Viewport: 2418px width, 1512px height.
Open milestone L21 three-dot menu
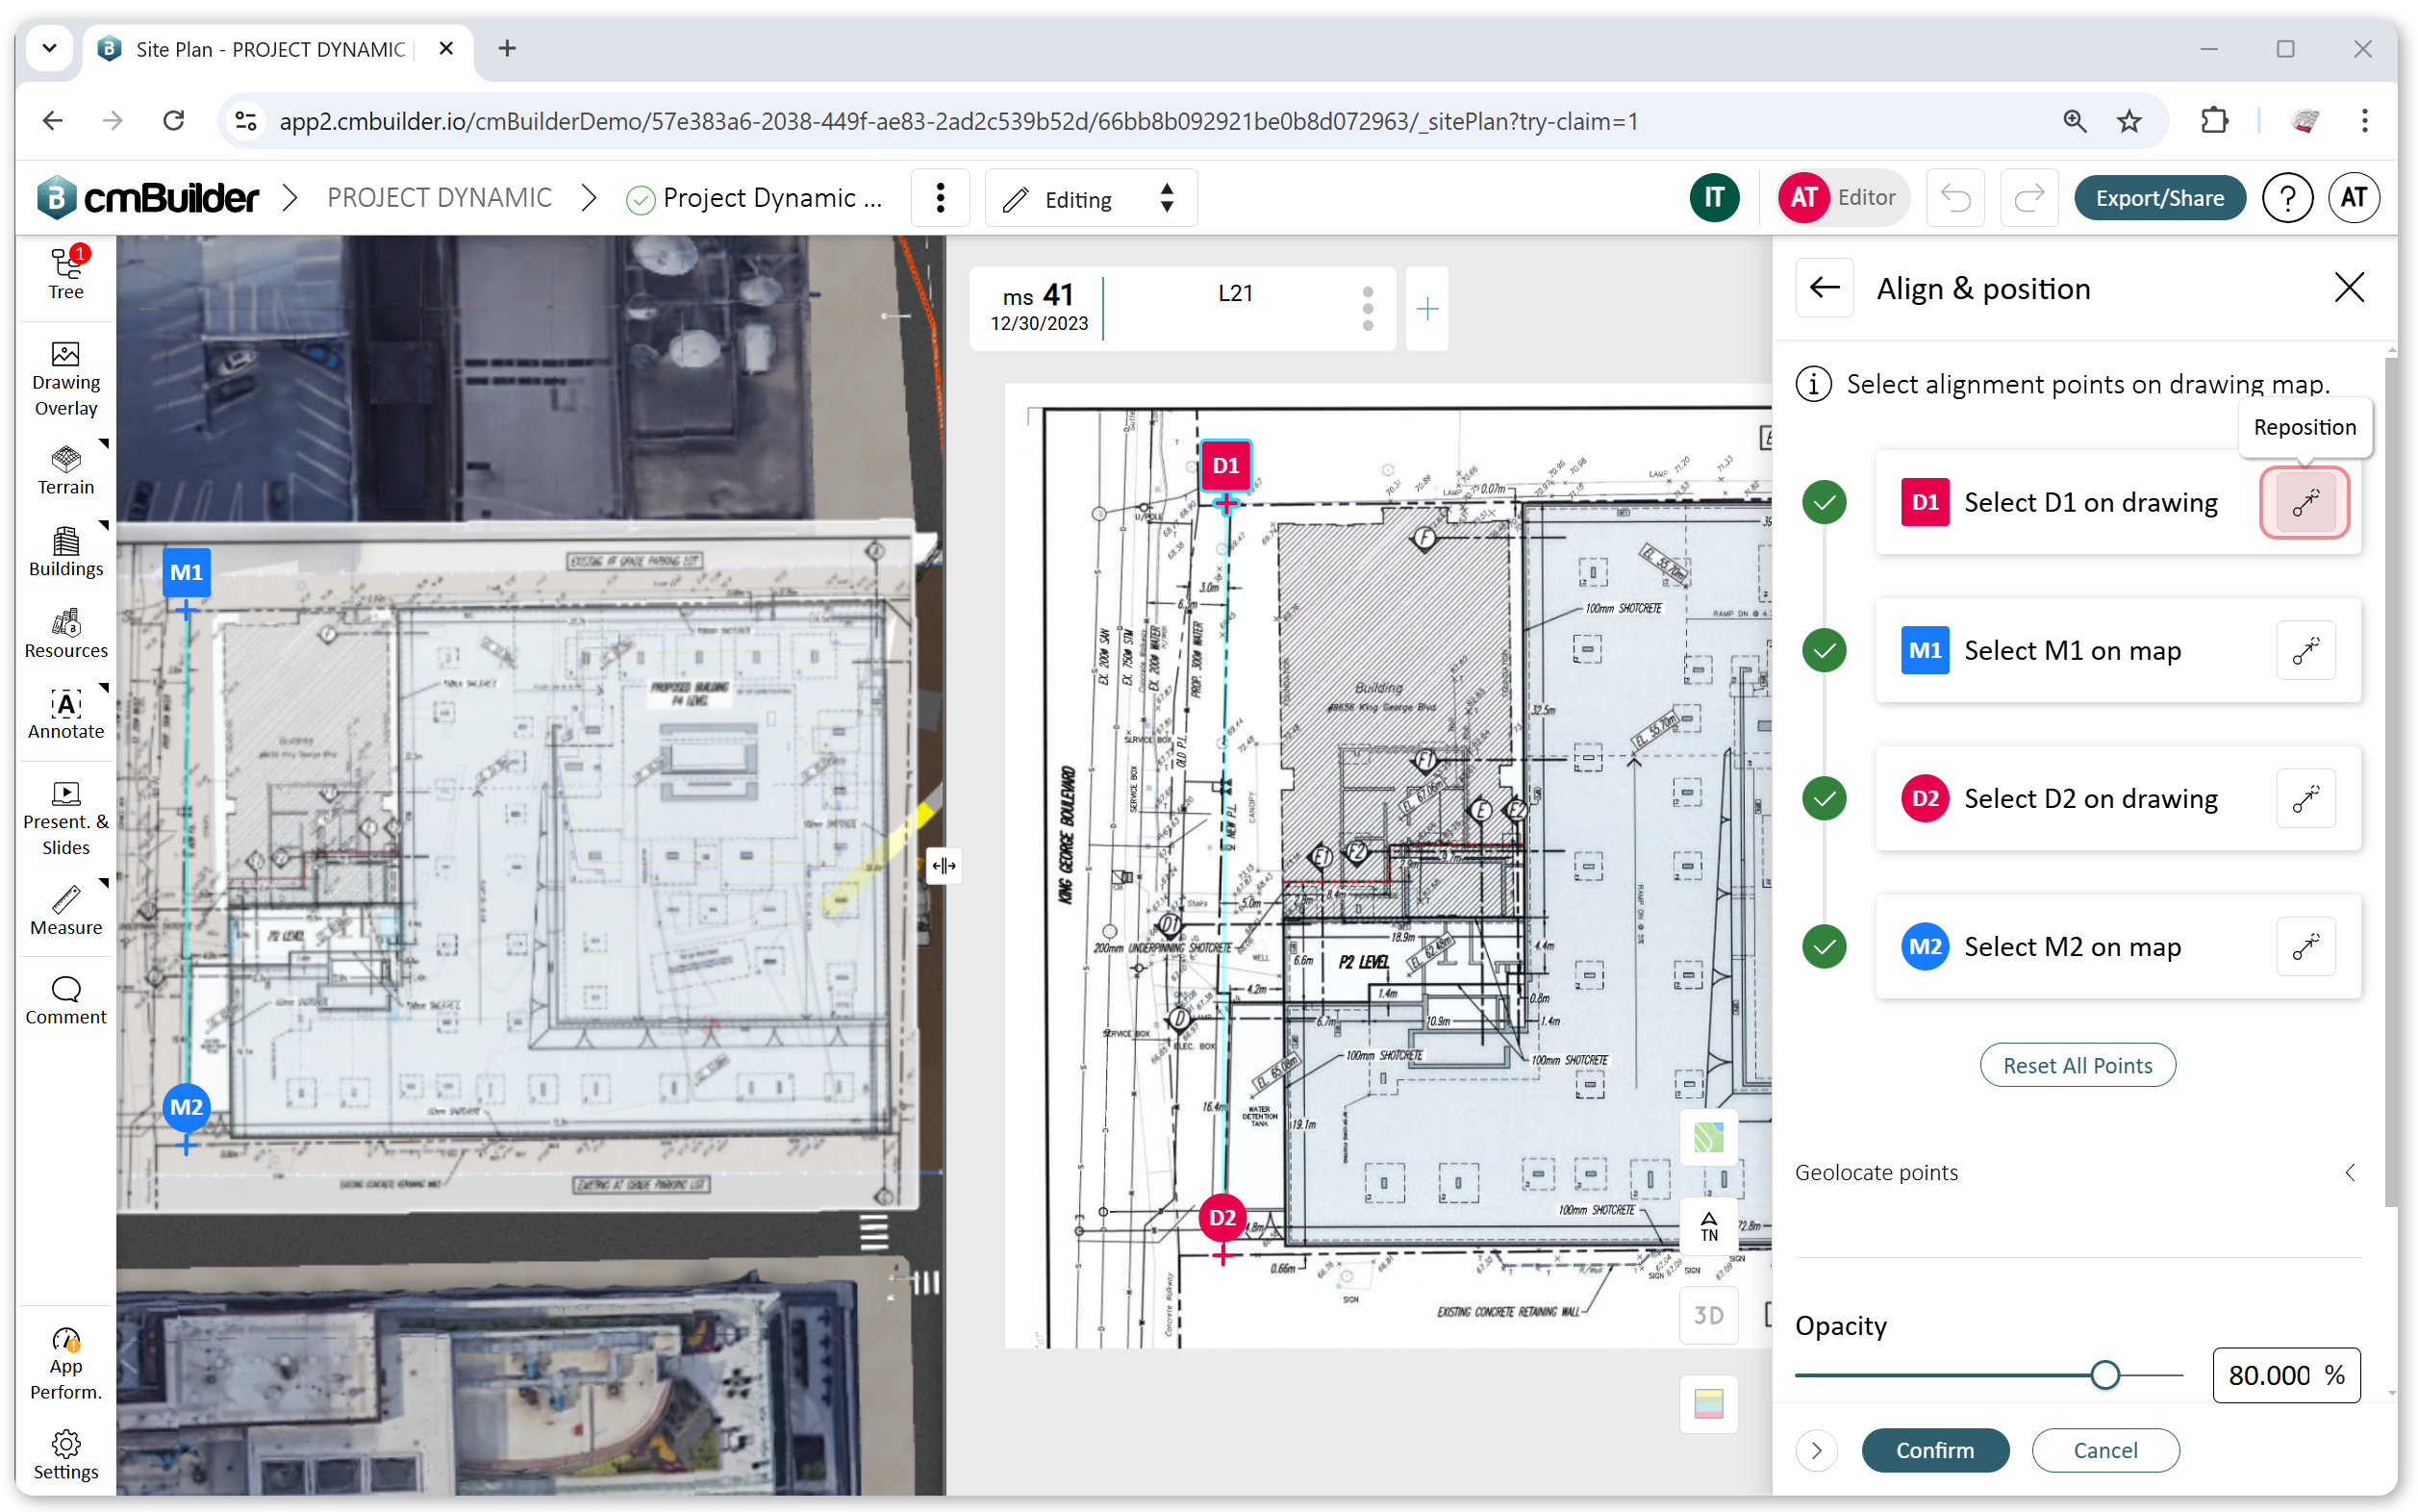coord(1367,309)
